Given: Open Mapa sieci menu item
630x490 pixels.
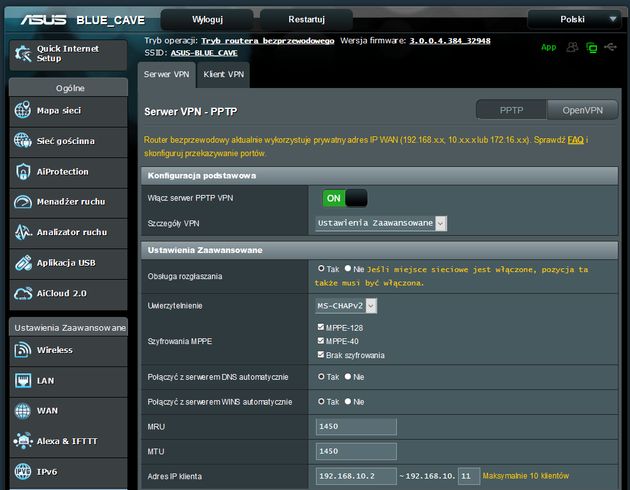Looking at the screenshot, I should 68,110.
